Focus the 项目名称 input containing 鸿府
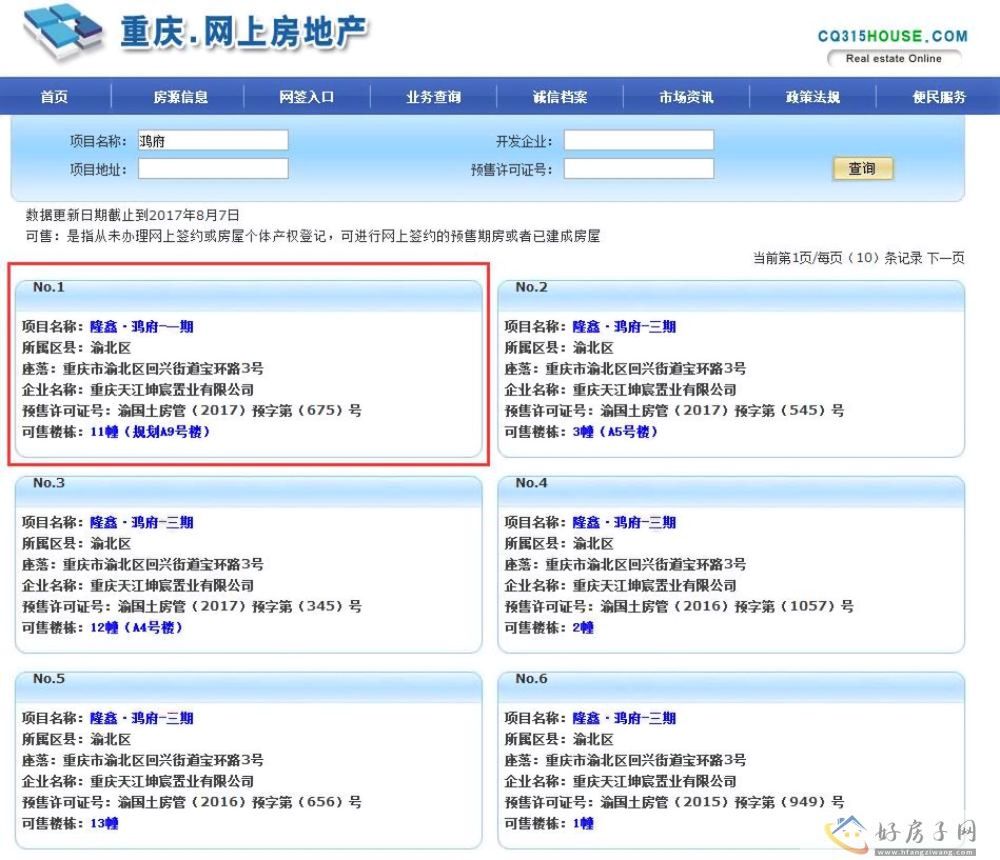 (213, 140)
